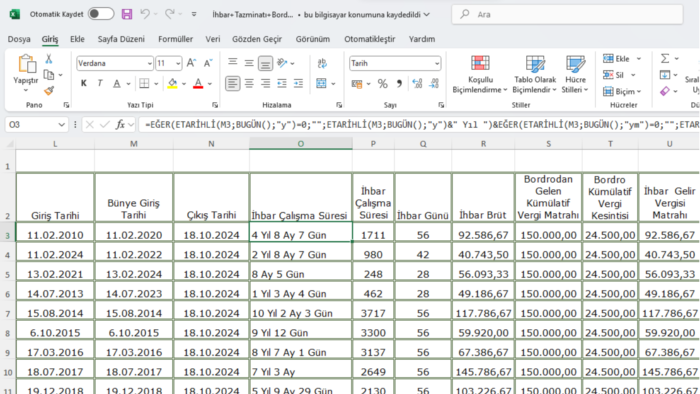Screen dimensions: 700x394
Task: Click the text orientation icon
Action: click(282, 63)
